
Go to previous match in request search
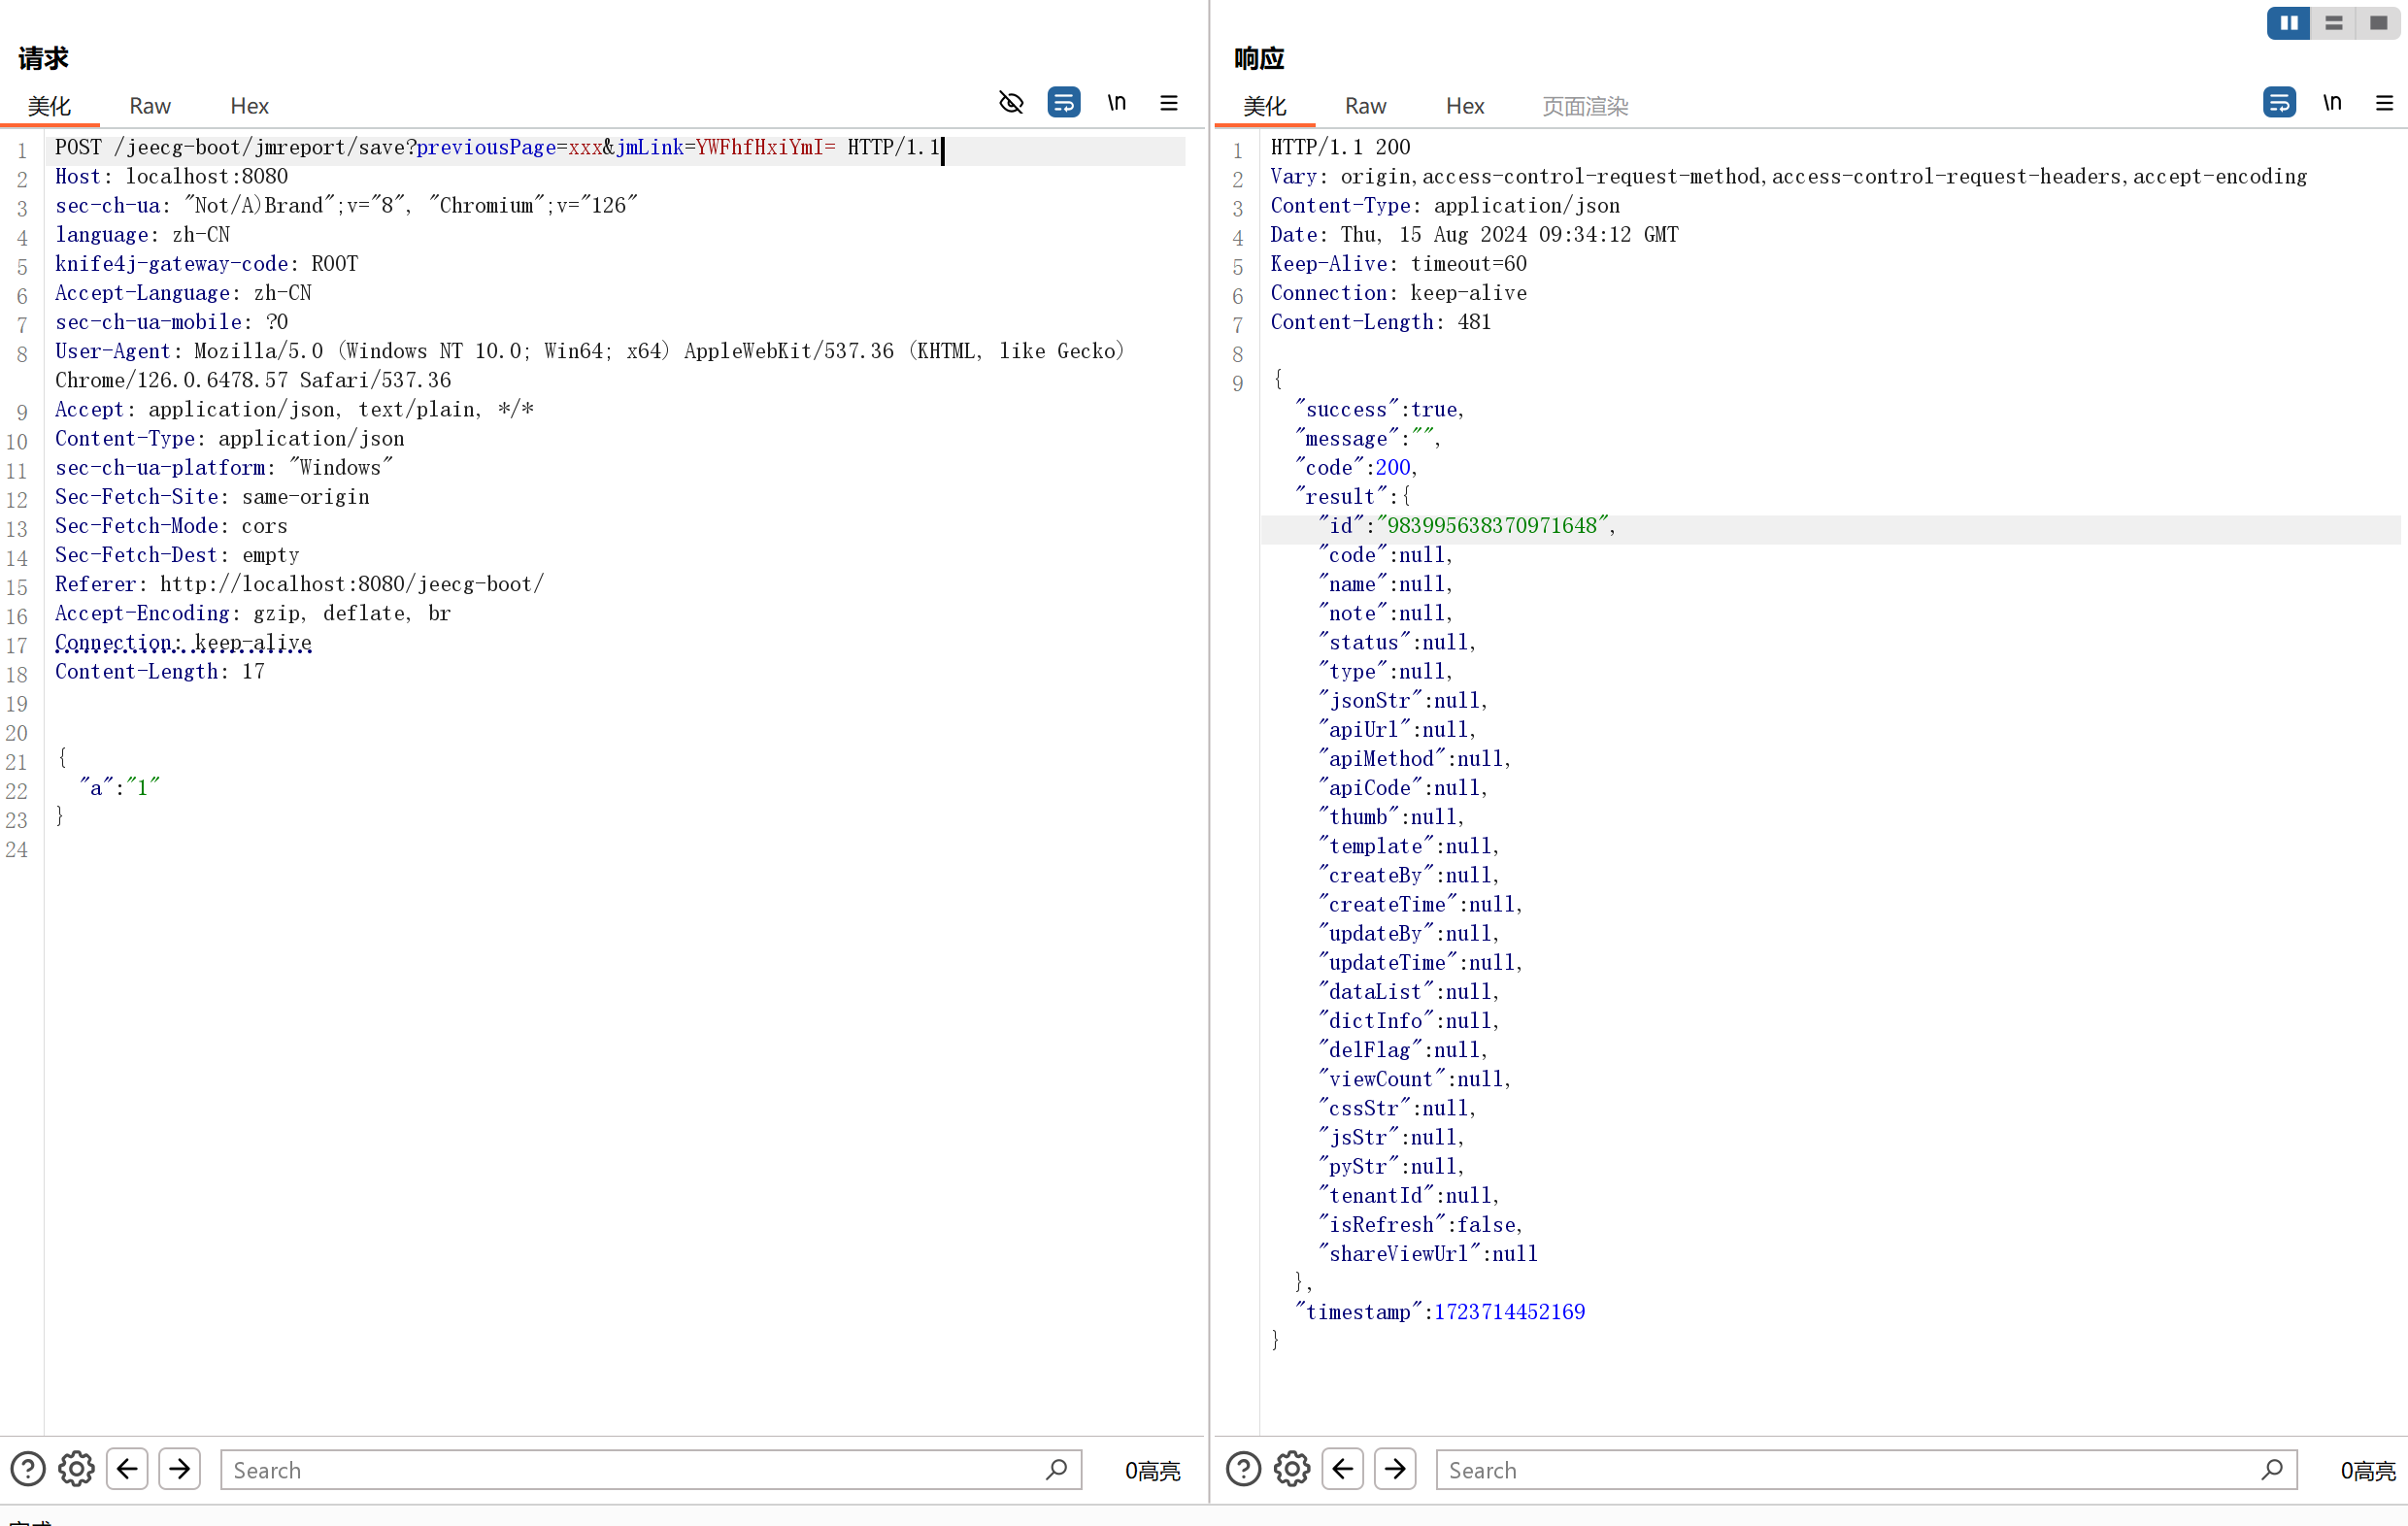click(x=127, y=1469)
